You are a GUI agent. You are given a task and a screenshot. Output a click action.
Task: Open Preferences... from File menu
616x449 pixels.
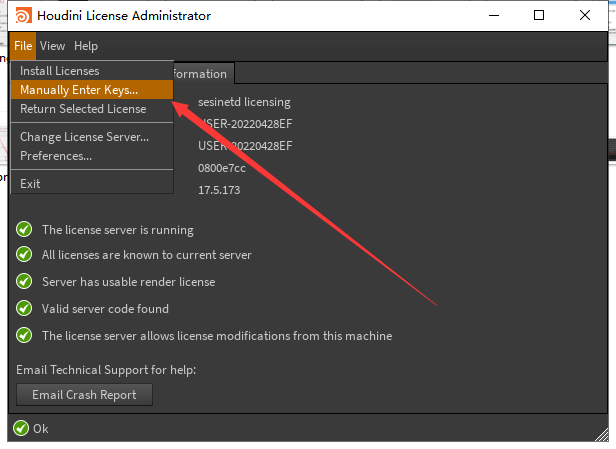92,156
